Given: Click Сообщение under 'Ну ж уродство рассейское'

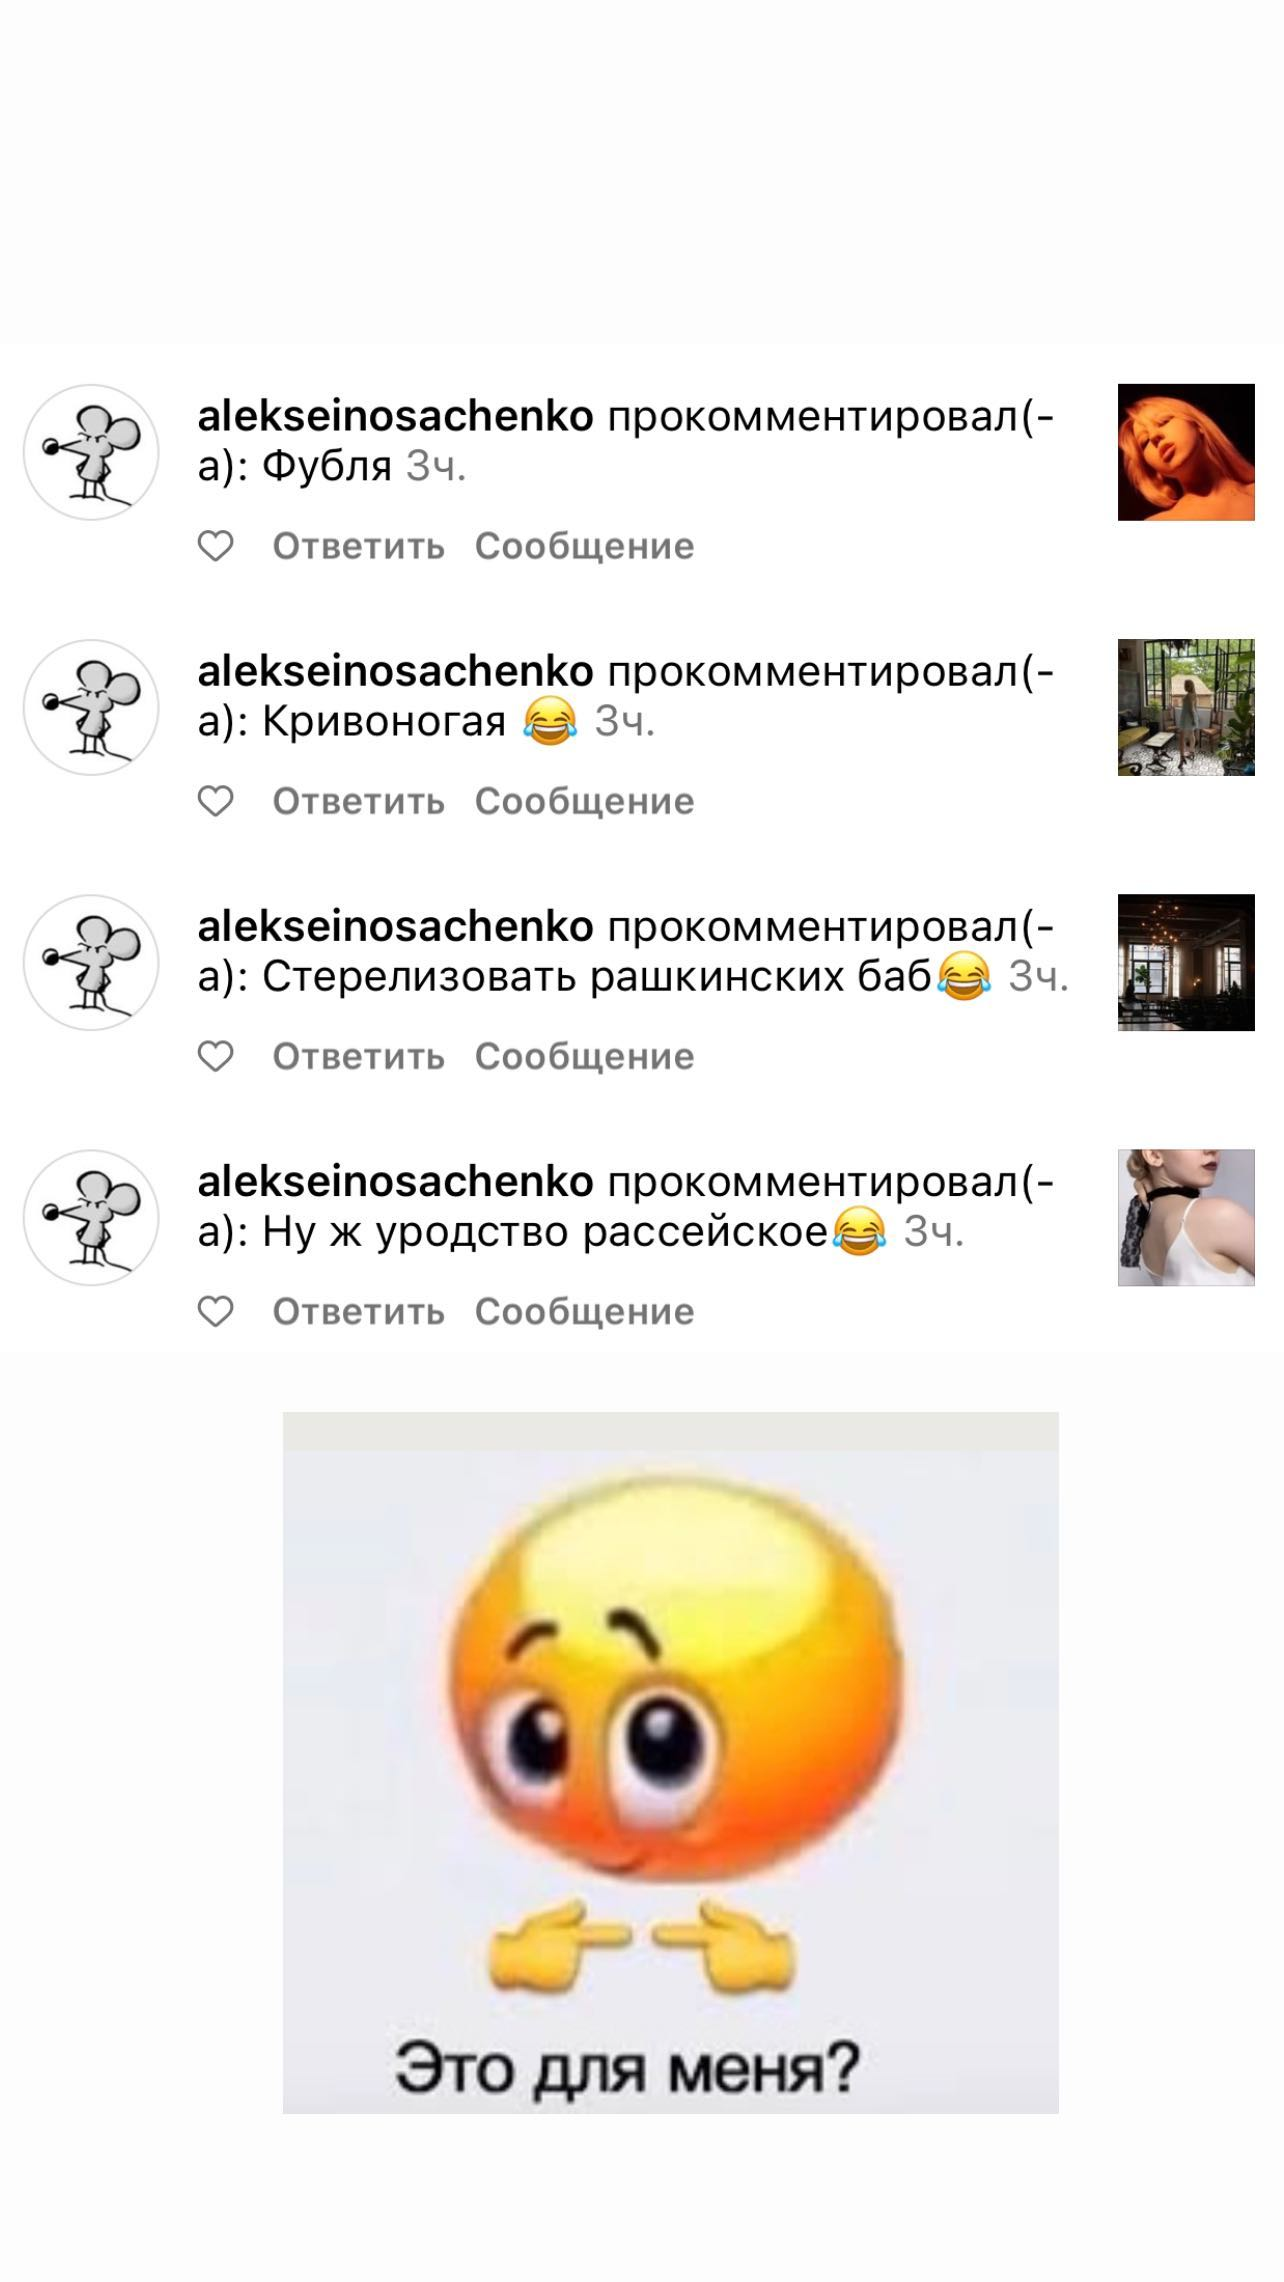Looking at the screenshot, I should click(x=584, y=1311).
